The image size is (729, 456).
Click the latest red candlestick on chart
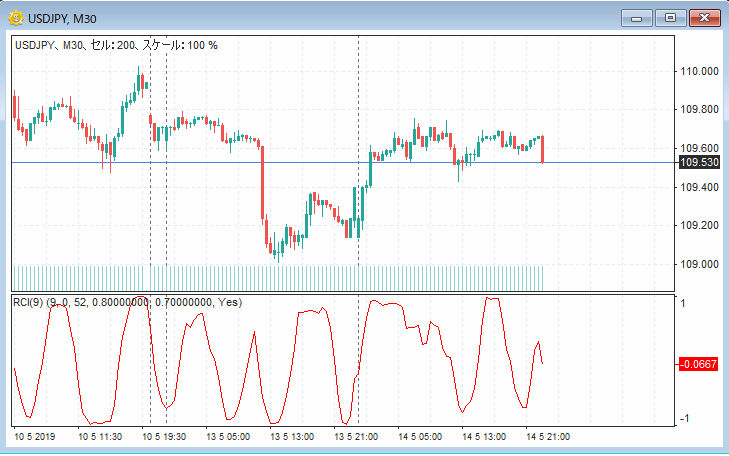(x=542, y=148)
